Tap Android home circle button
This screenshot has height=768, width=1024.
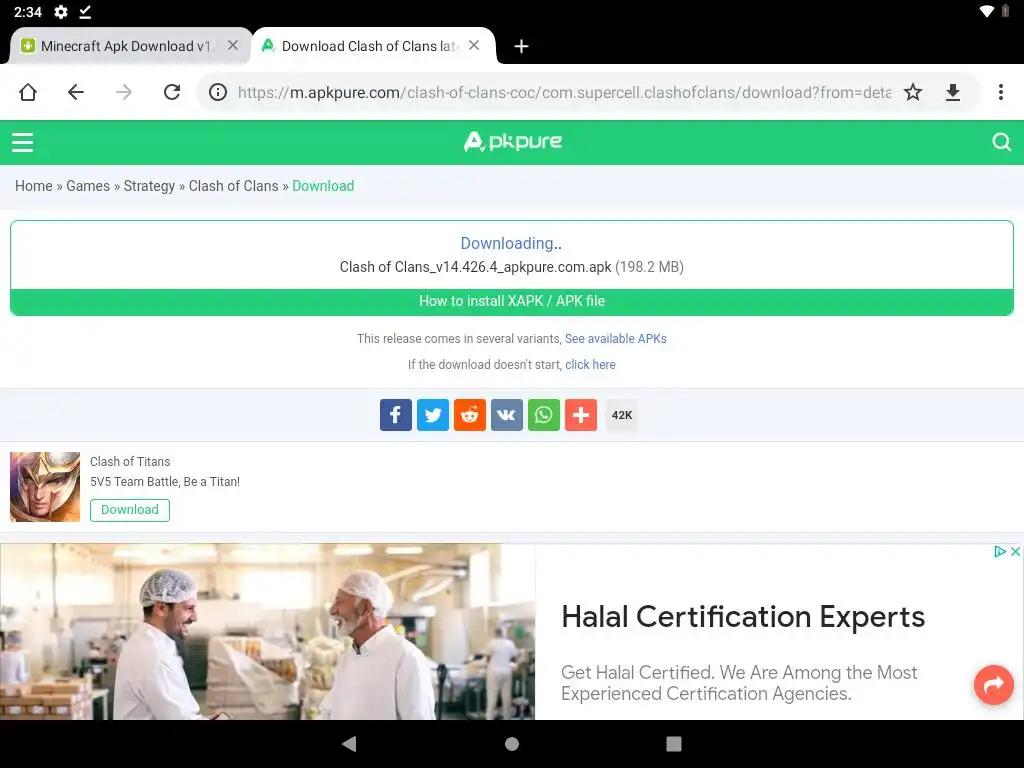tap(512, 743)
